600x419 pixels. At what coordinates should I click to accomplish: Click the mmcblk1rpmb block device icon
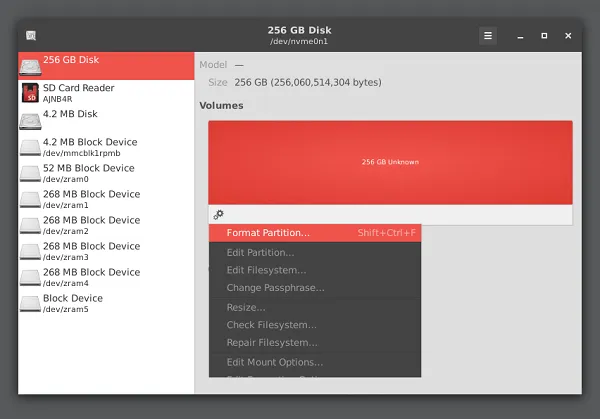click(31, 147)
